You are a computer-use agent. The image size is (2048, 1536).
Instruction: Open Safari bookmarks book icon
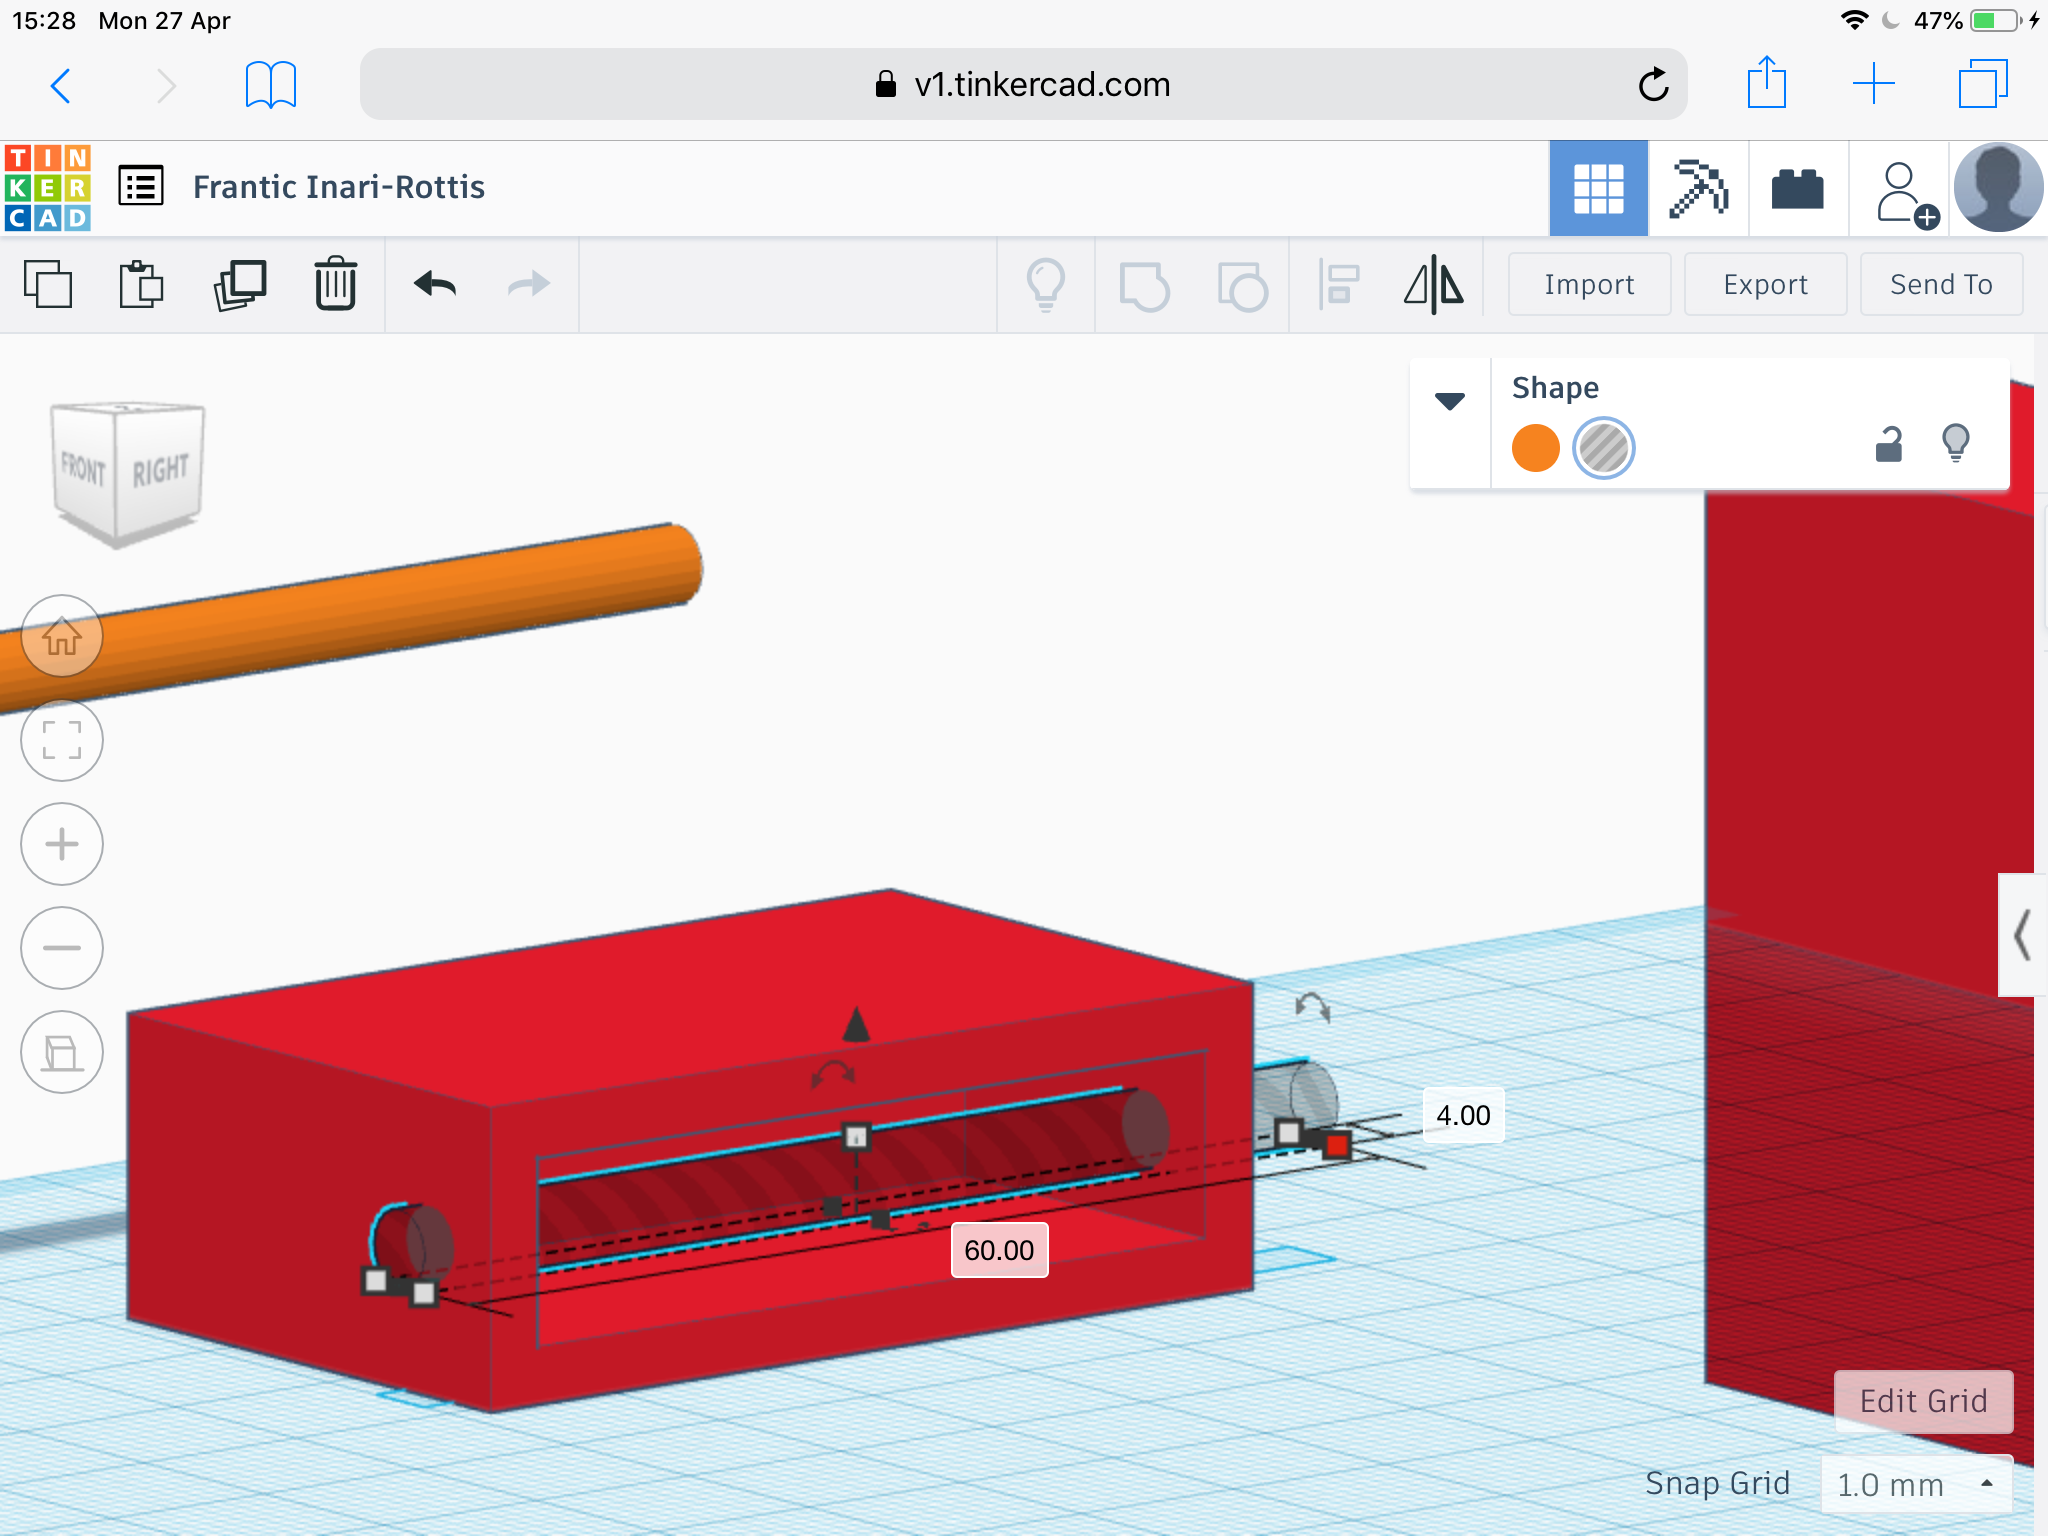click(271, 85)
